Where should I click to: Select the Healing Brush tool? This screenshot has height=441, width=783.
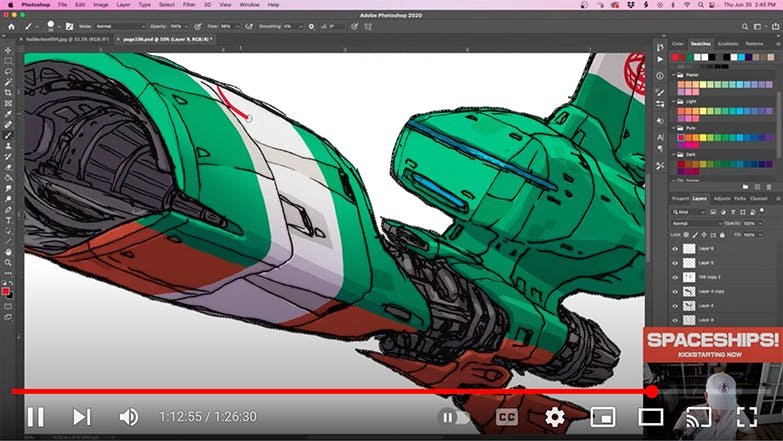8,124
